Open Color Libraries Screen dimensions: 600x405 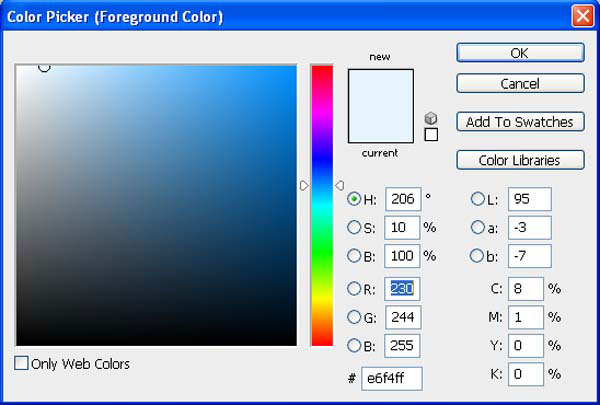[x=520, y=160]
